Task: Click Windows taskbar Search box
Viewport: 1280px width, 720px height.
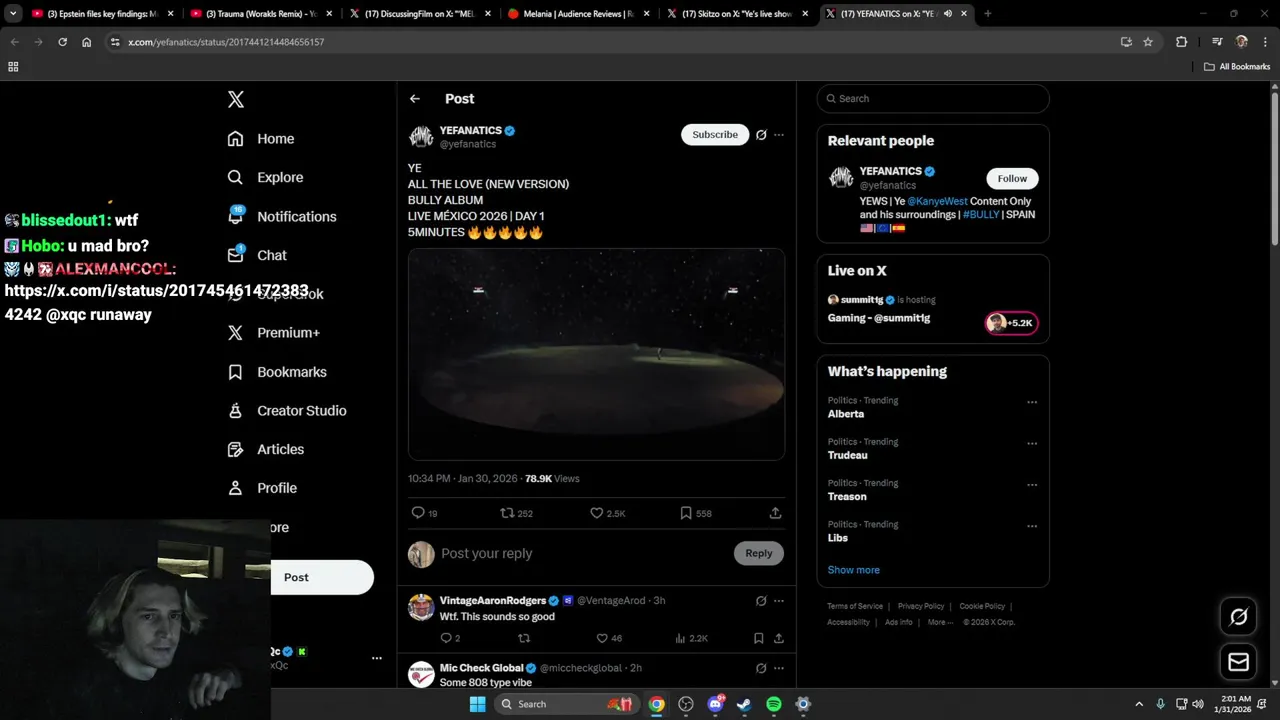Action: 566,704
